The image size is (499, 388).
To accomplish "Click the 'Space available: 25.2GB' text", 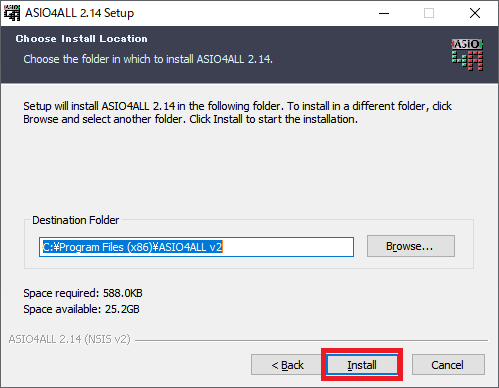I will (81, 309).
